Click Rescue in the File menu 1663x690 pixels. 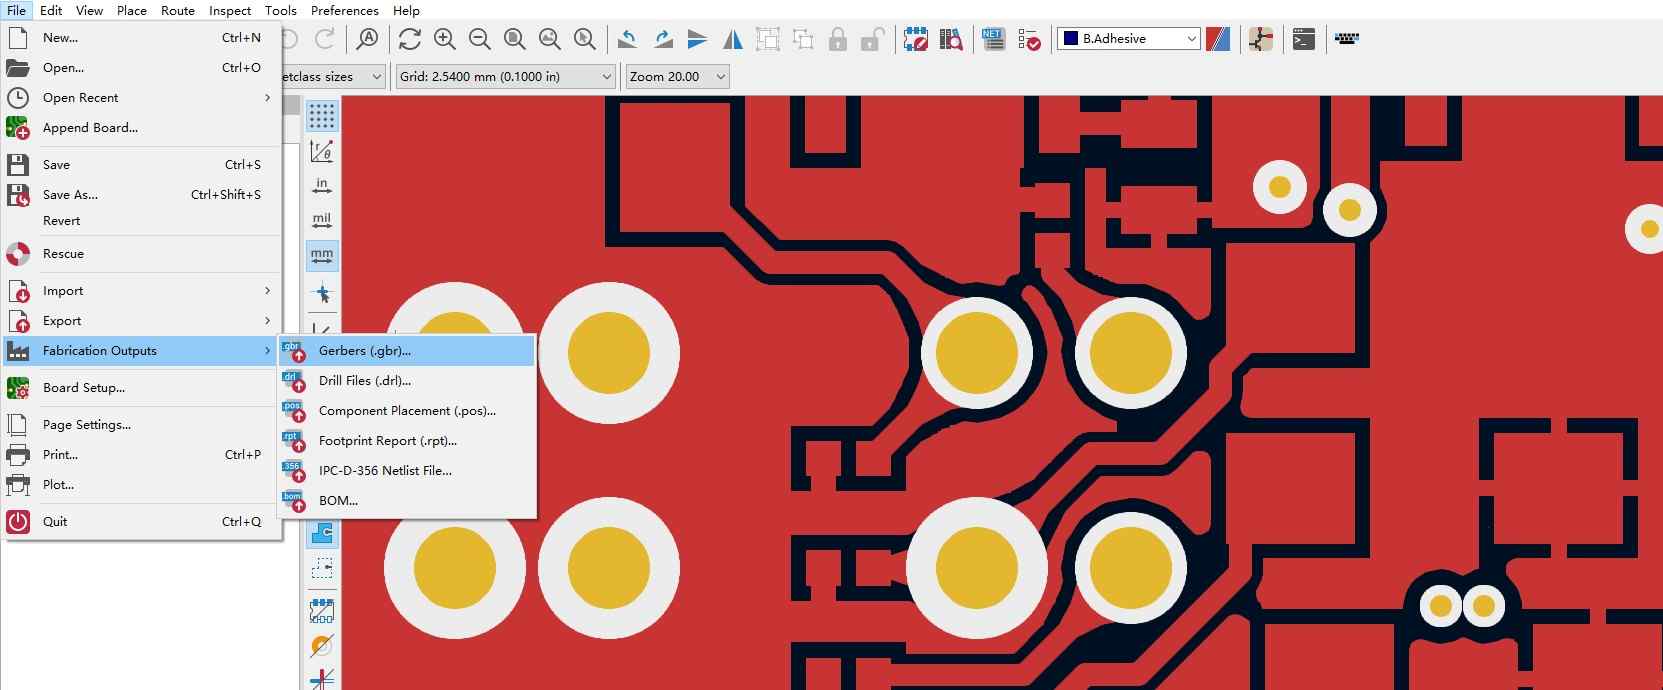tap(142, 253)
